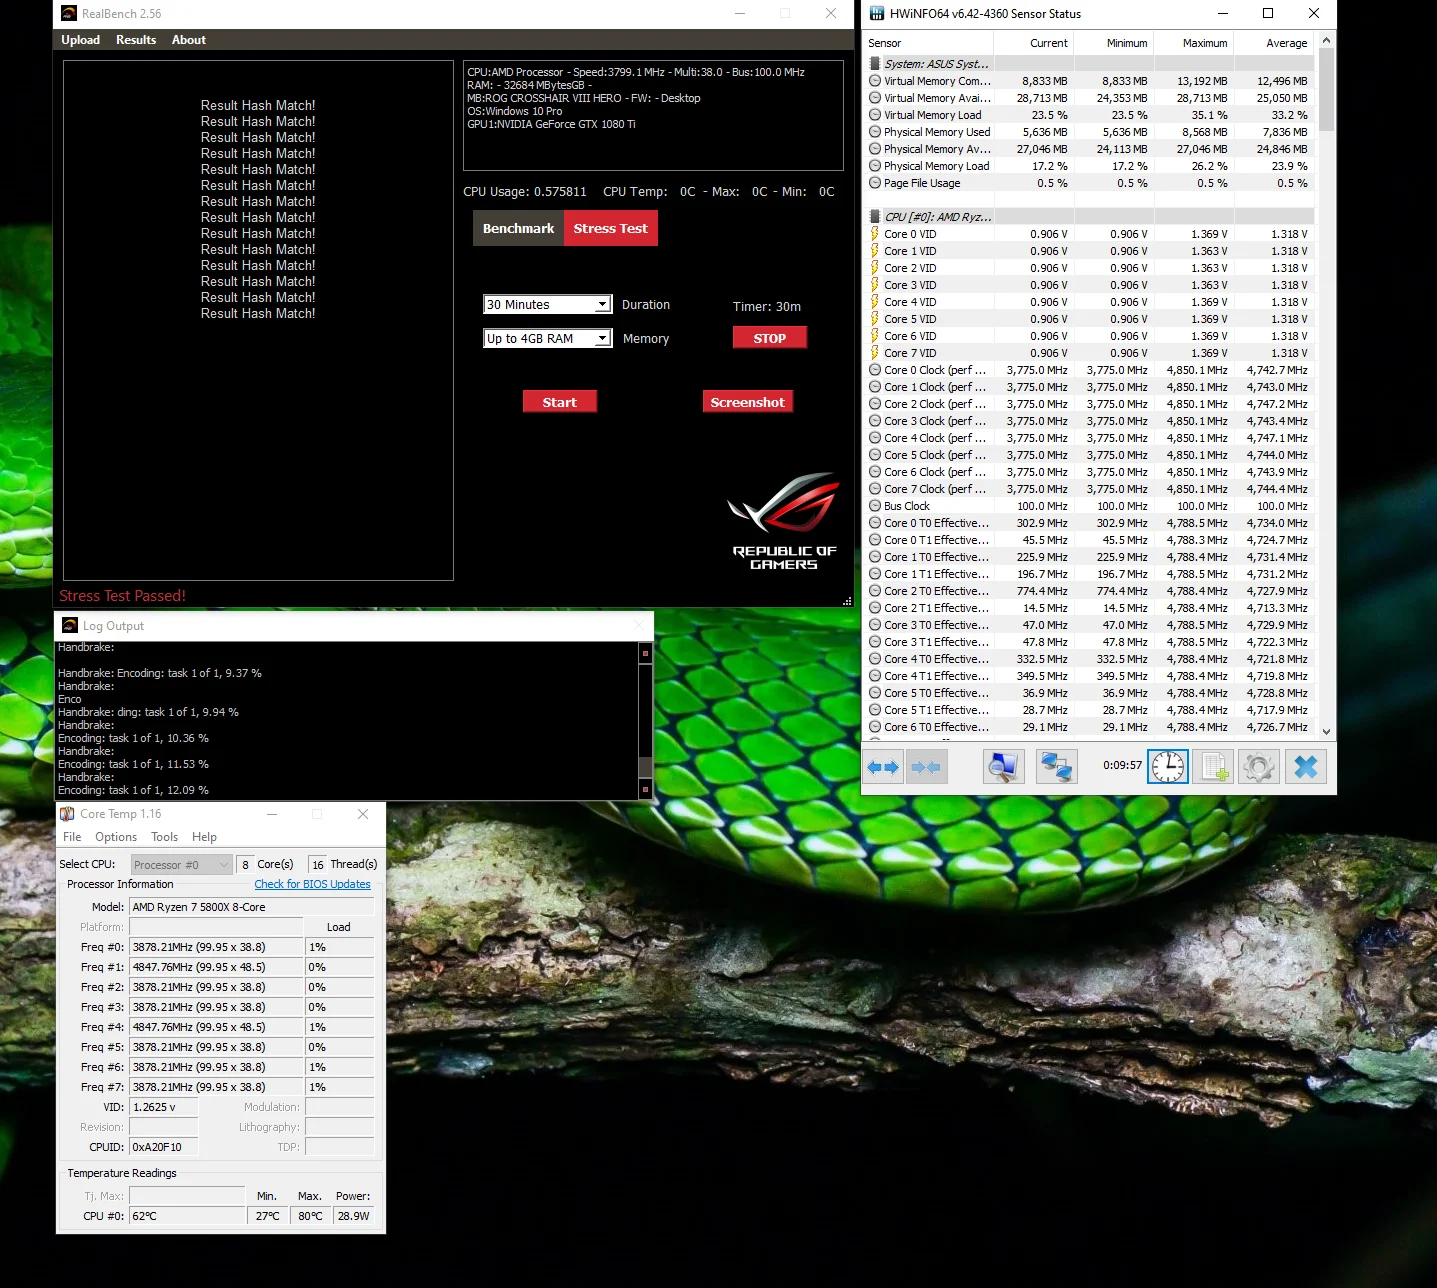The width and height of the screenshot is (1437, 1288).
Task: Open Core Temp Options menu
Action: [x=116, y=837]
